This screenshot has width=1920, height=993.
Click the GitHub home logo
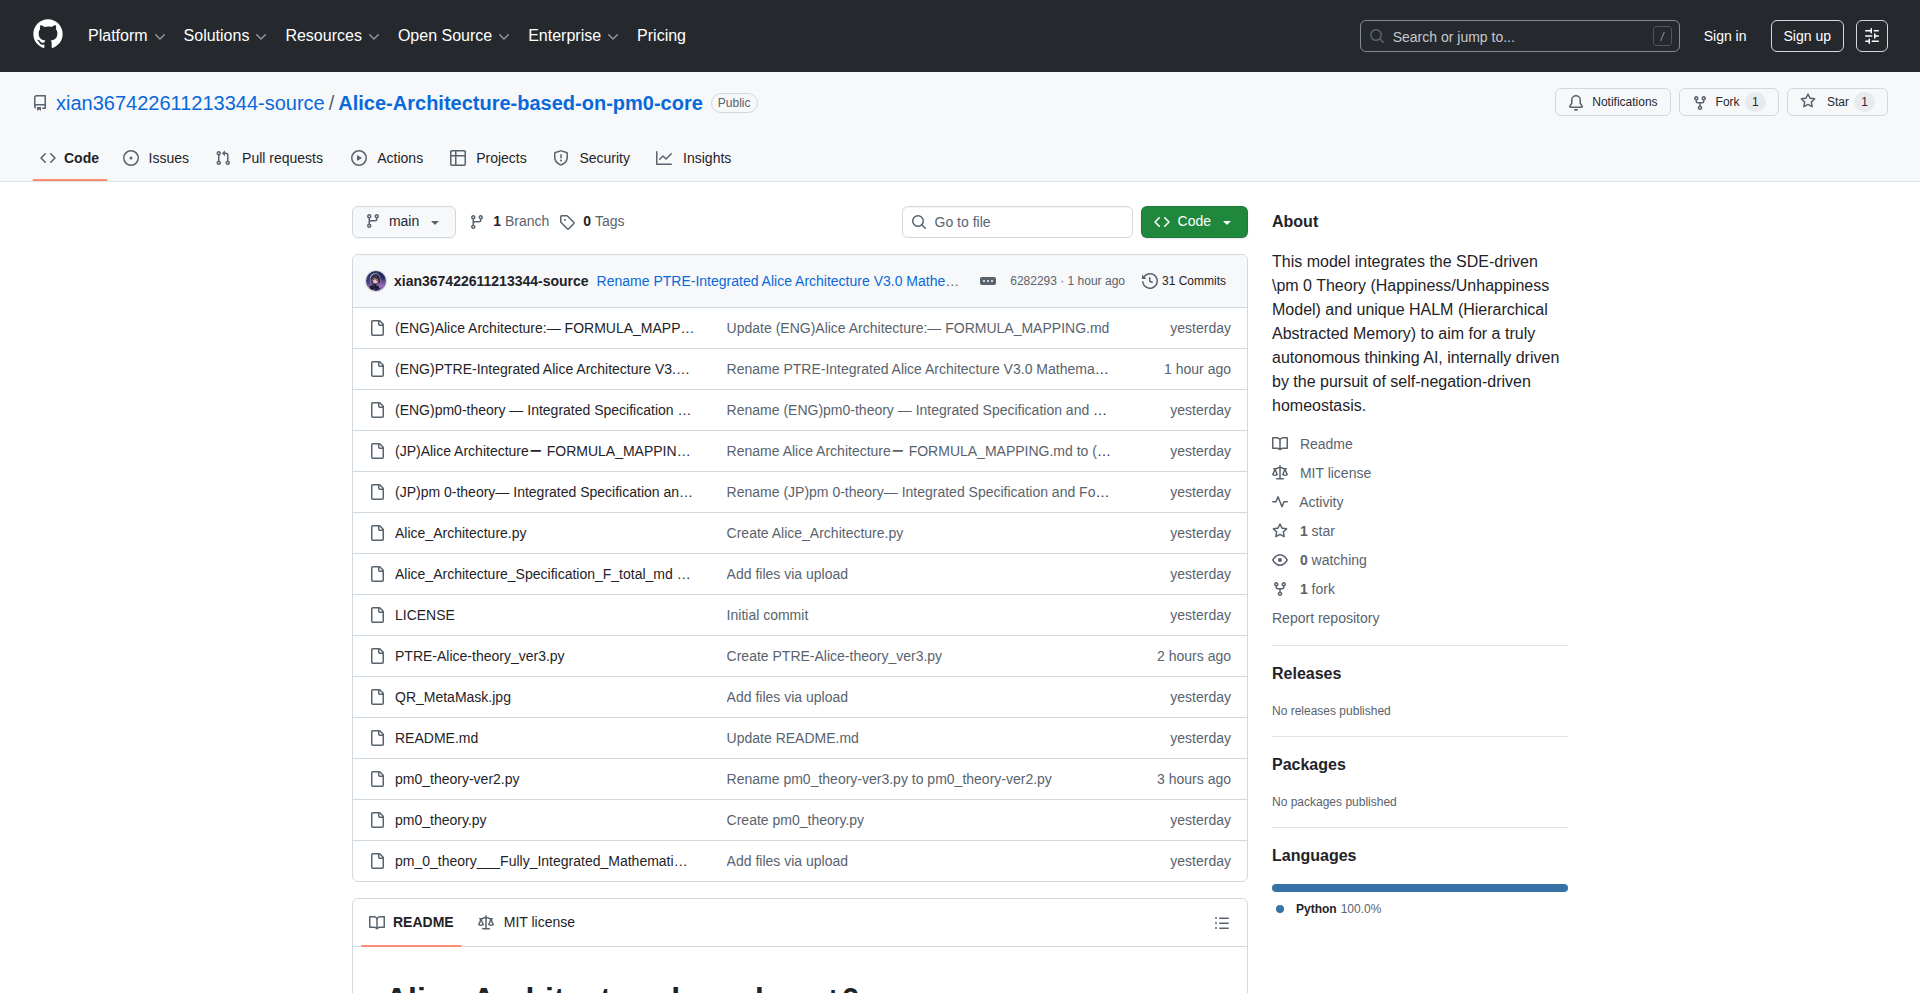pos(46,35)
